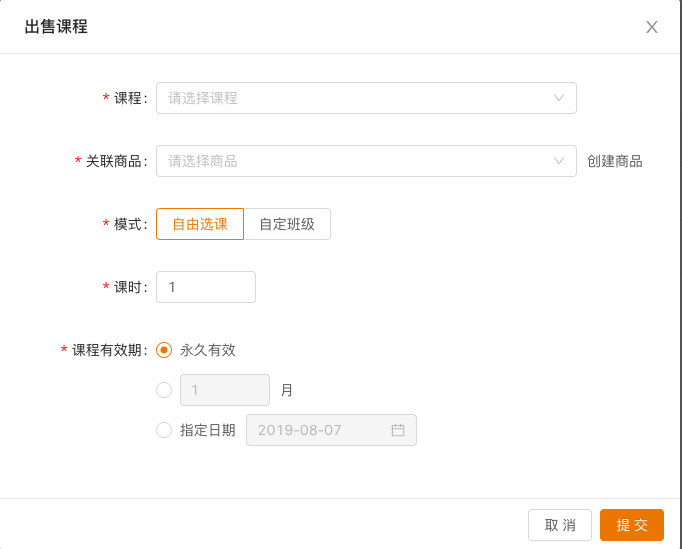Click the 永久有效 label text
Image resolution: width=682 pixels, height=549 pixels.
point(208,350)
